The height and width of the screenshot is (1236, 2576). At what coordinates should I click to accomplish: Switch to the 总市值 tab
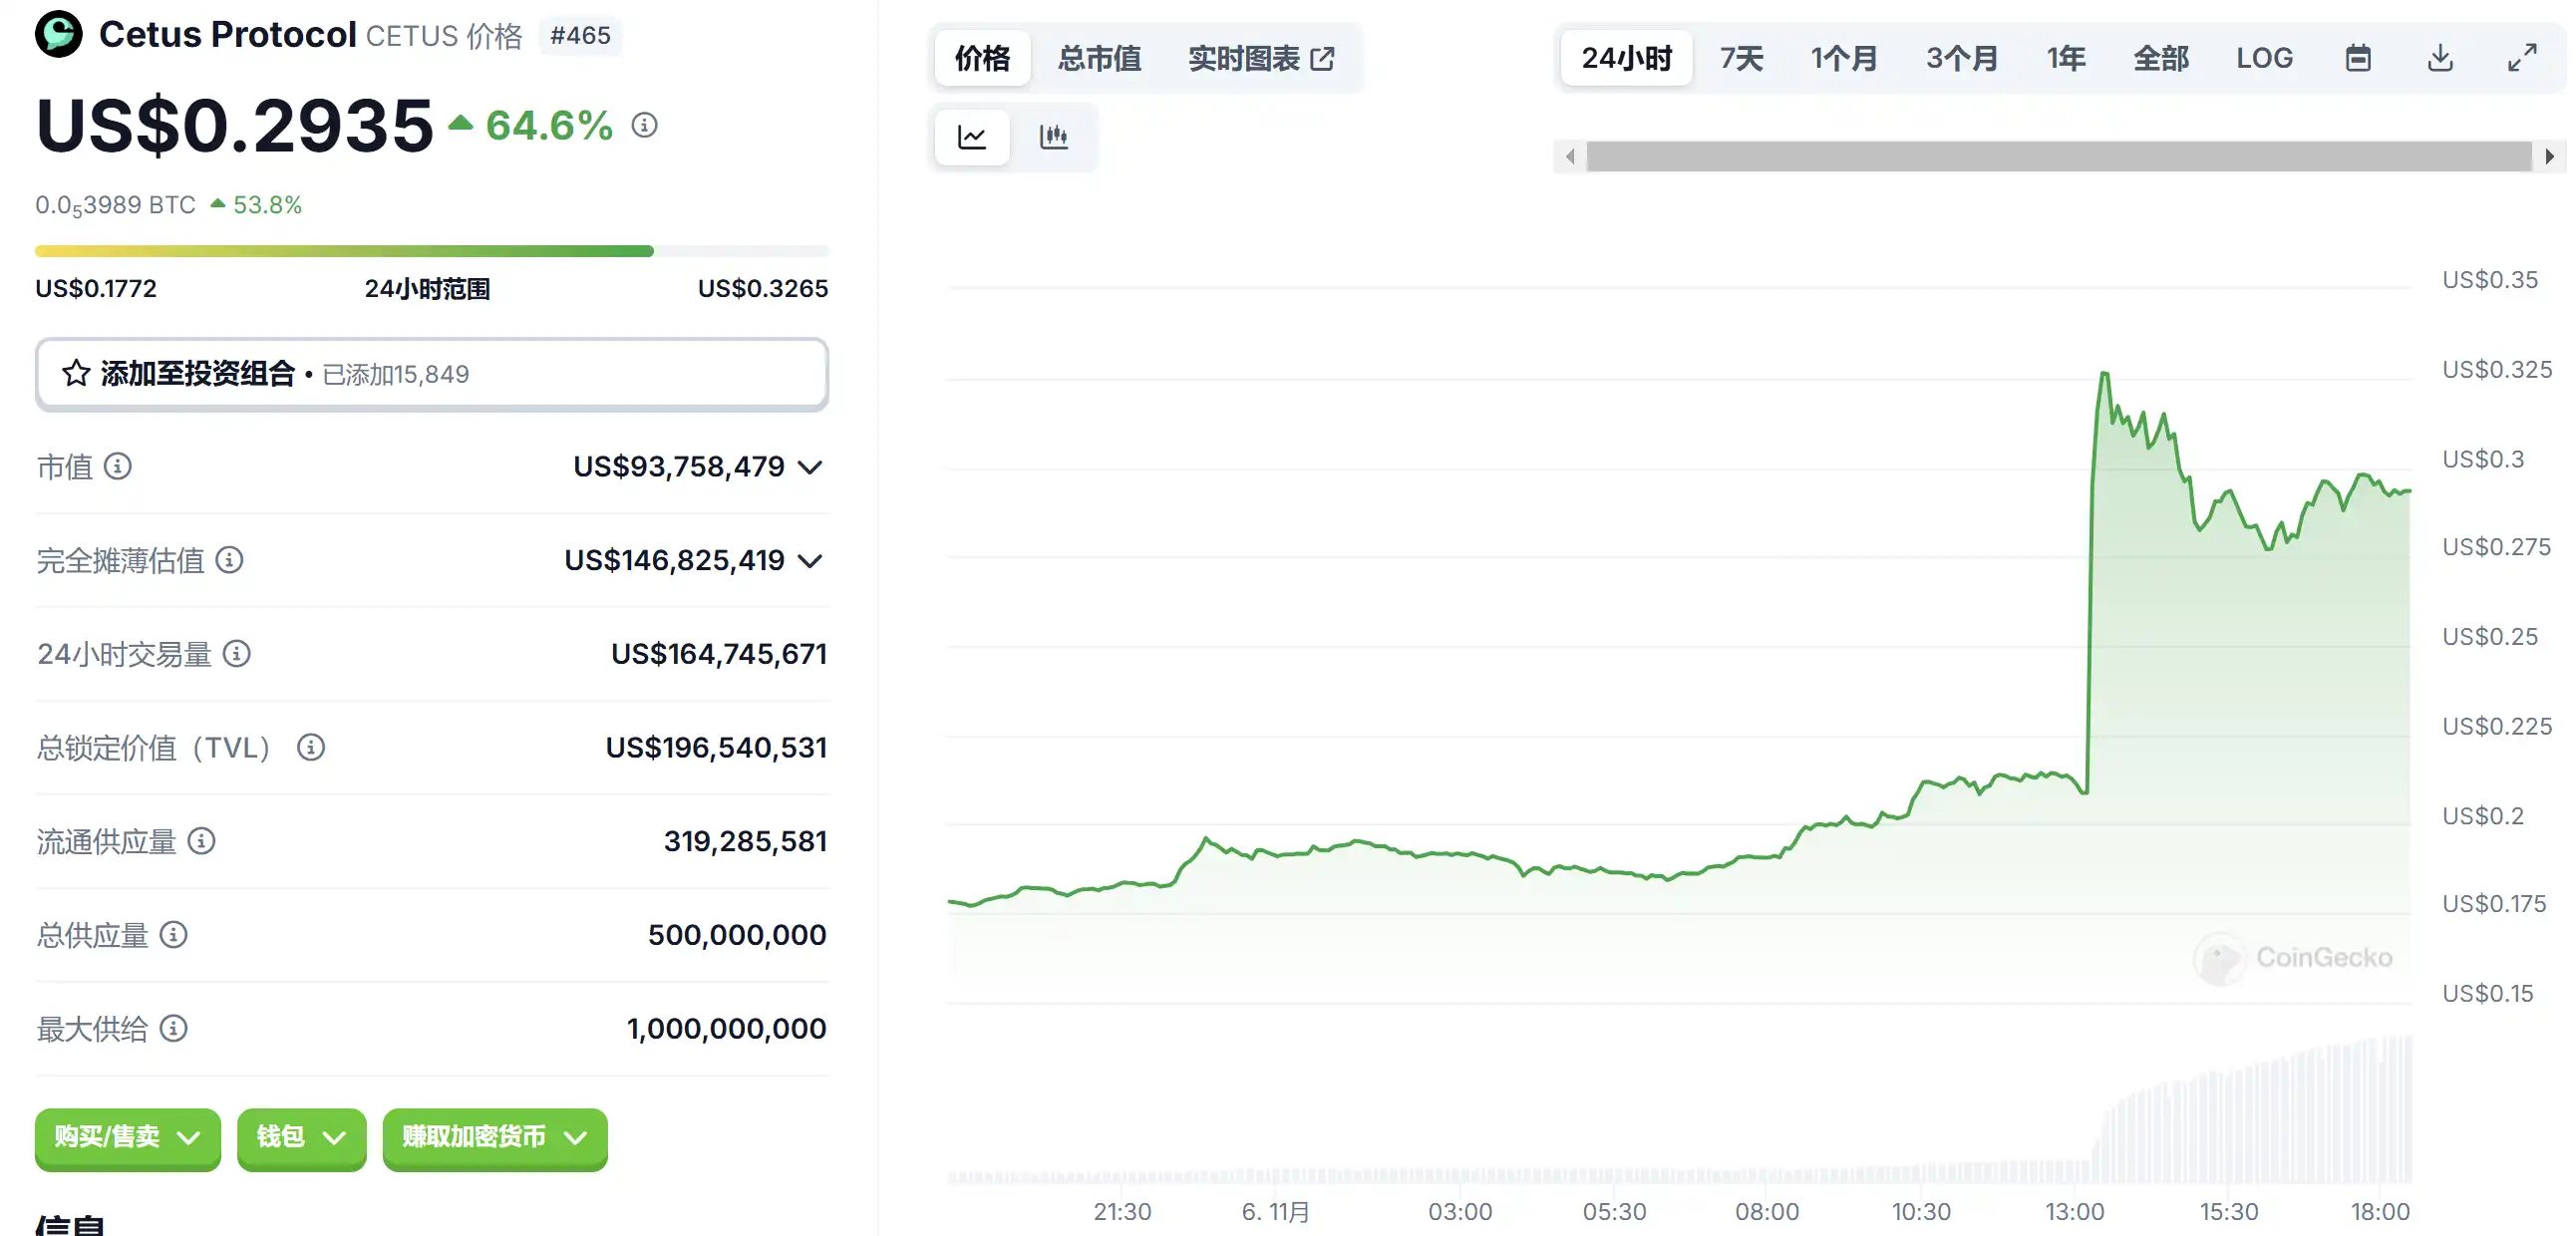coord(1099,58)
